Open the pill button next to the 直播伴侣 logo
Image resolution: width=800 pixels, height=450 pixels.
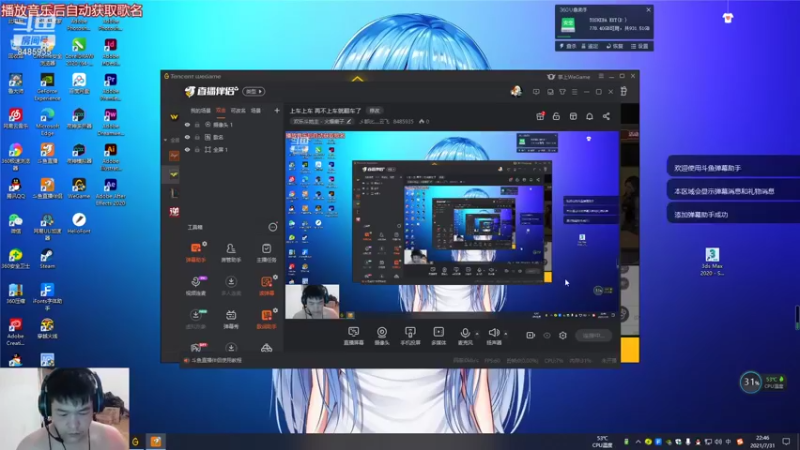pos(254,92)
